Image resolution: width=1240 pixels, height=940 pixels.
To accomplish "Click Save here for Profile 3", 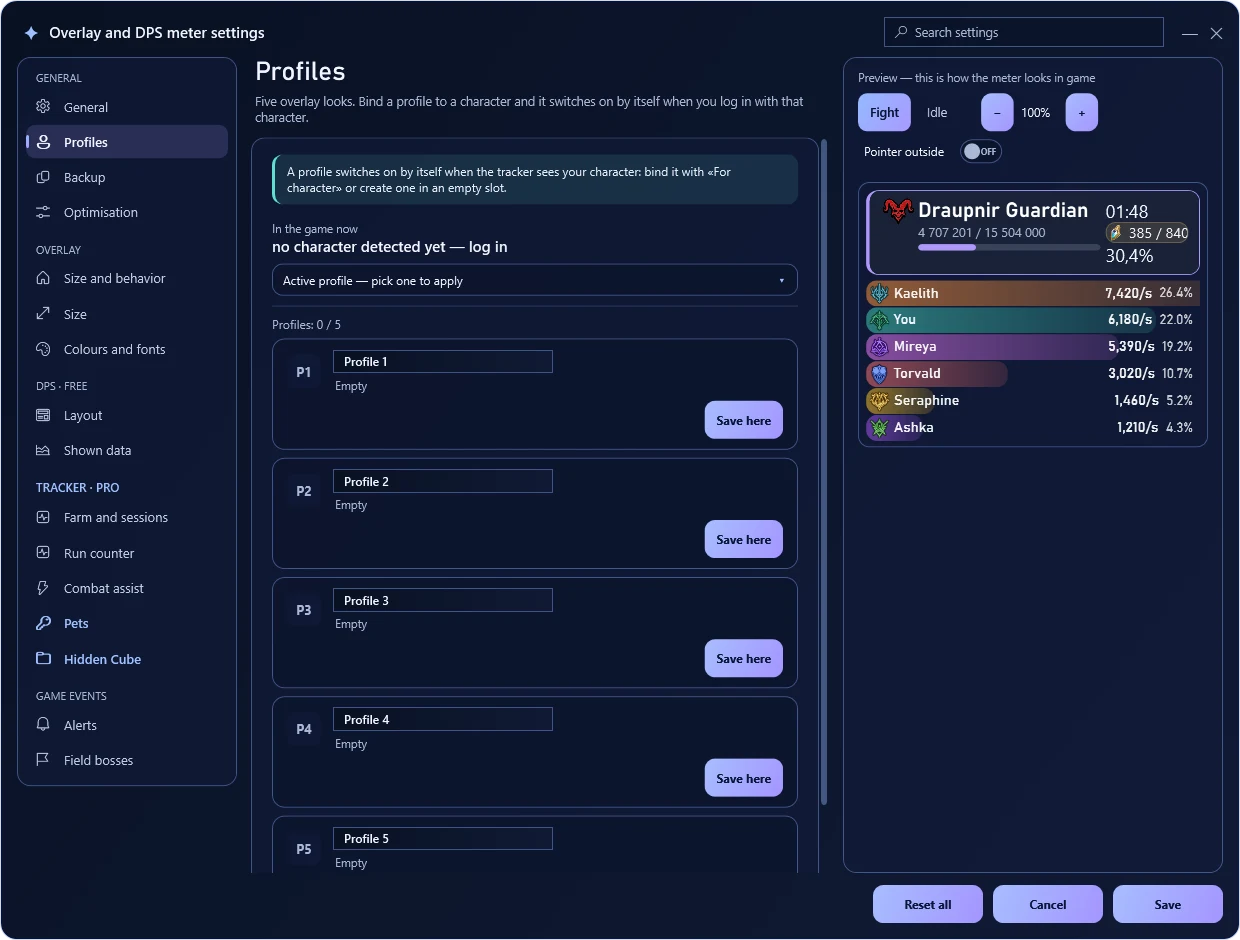I will click(x=744, y=658).
